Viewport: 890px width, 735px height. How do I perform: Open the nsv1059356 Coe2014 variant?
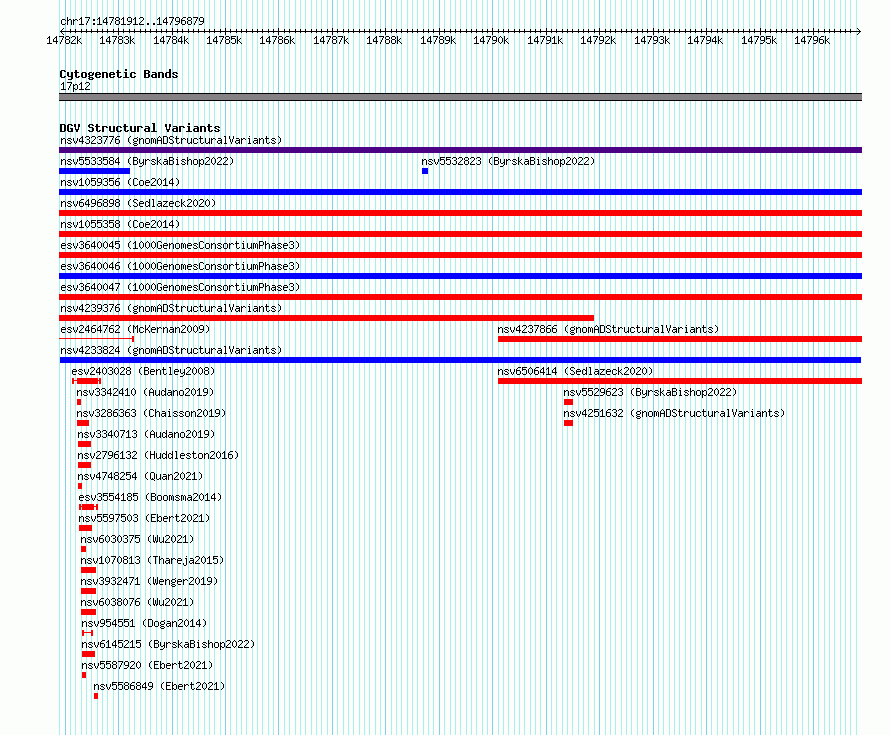pyautogui.click(x=120, y=182)
